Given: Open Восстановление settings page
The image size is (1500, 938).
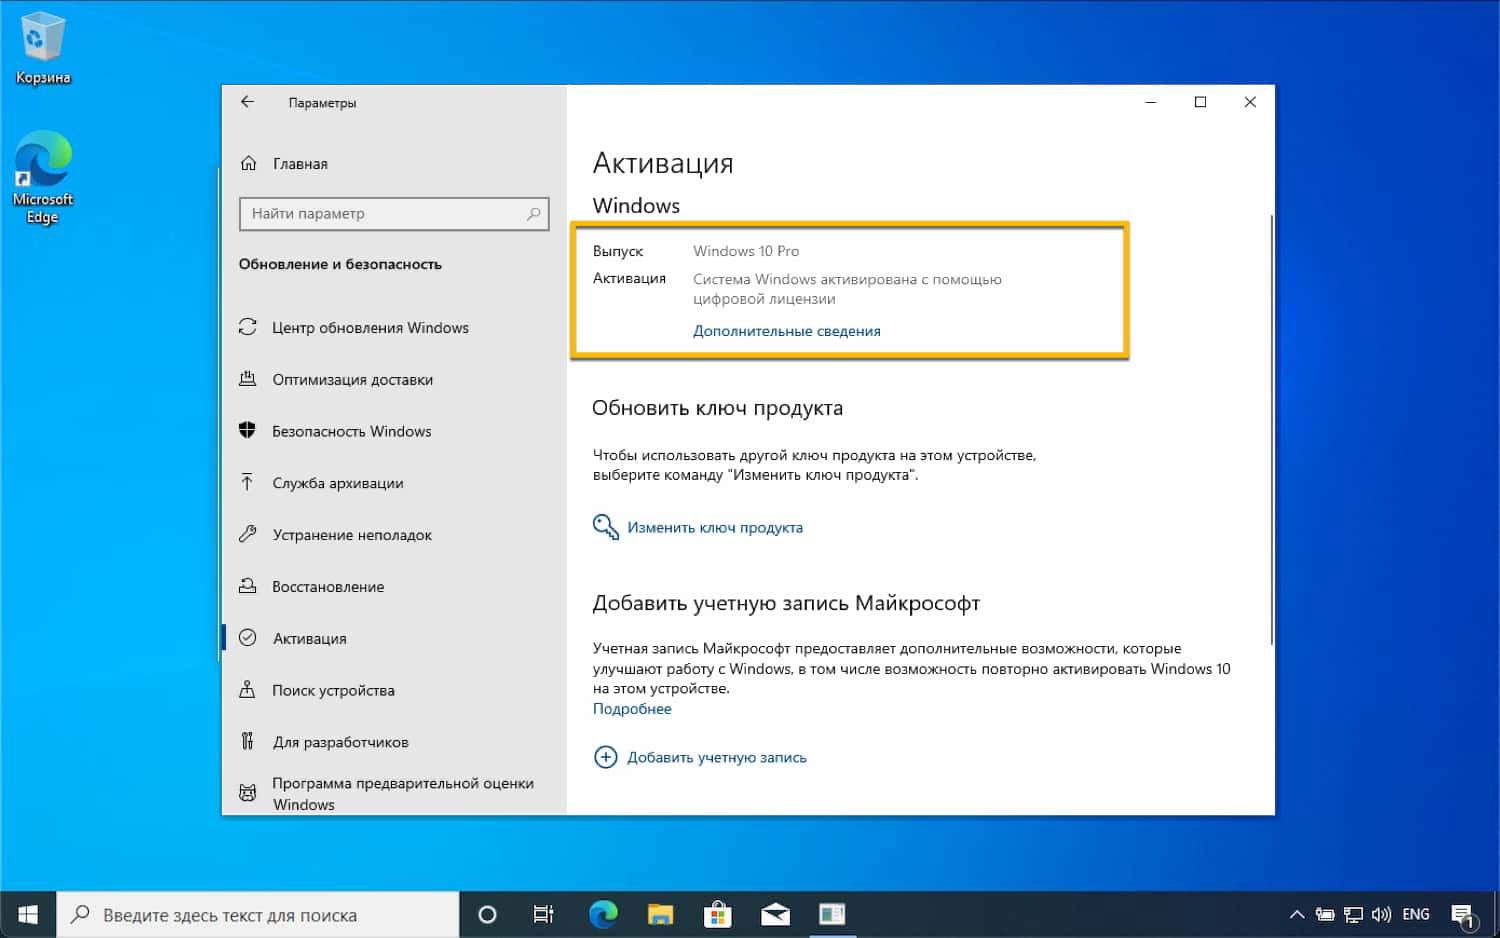Looking at the screenshot, I should click(329, 587).
